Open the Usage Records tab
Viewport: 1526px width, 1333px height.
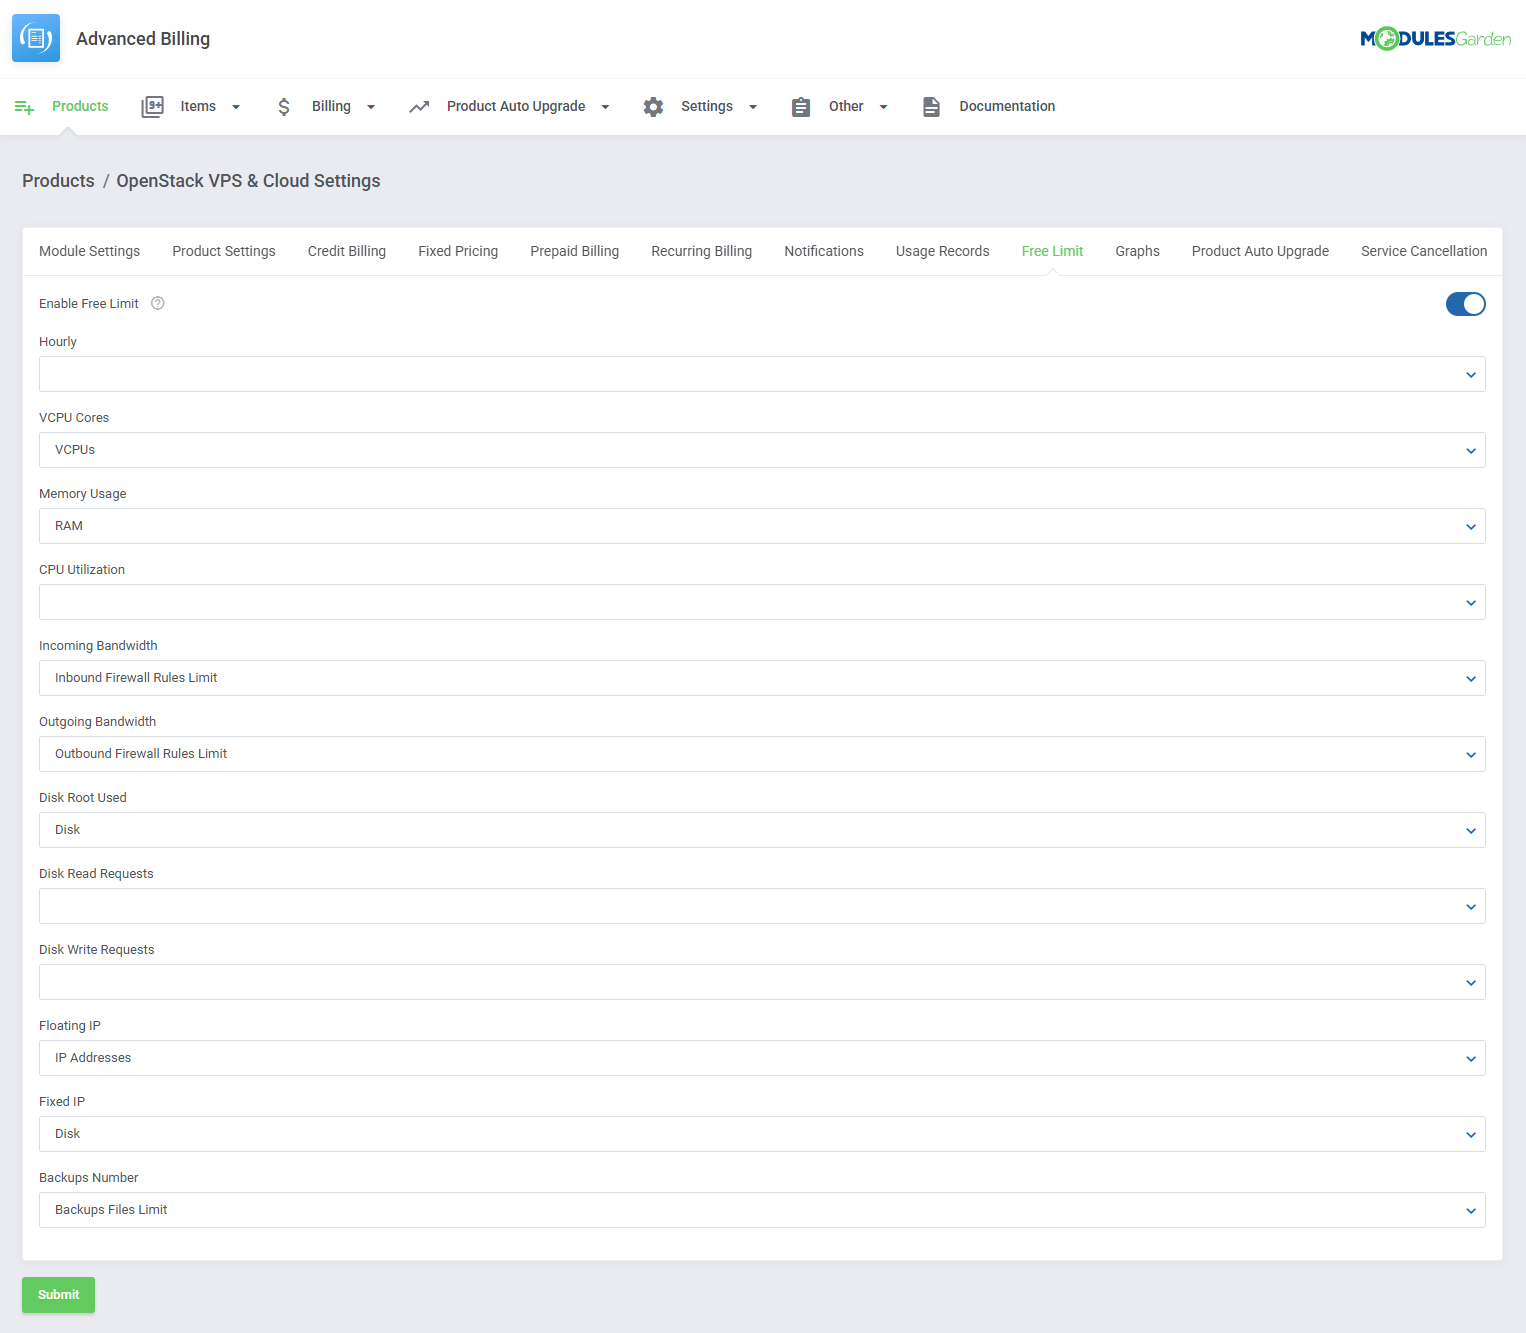point(942,251)
